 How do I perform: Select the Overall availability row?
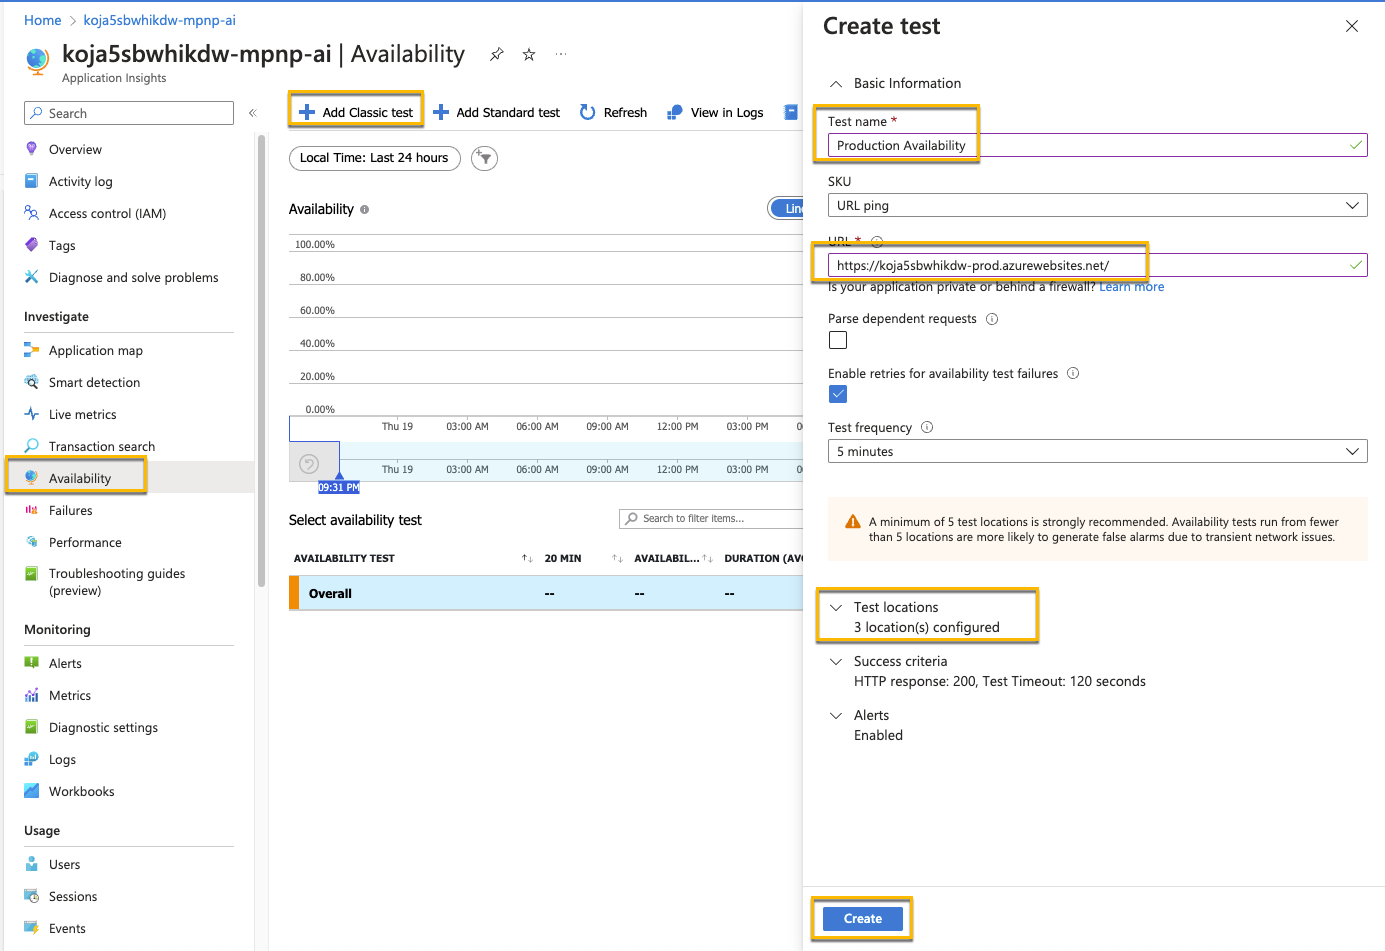(x=546, y=593)
